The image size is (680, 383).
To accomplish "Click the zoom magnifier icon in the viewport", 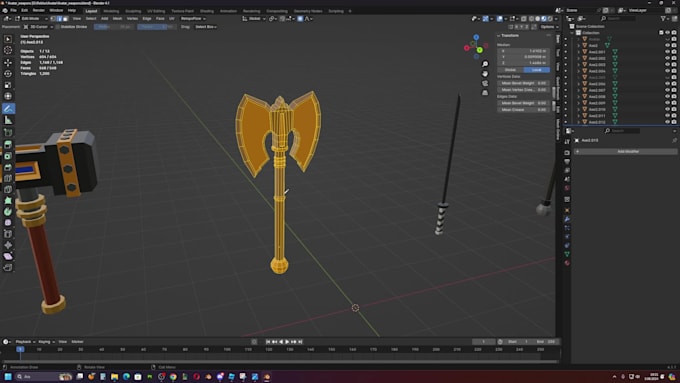I will click(x=485, y=64).
